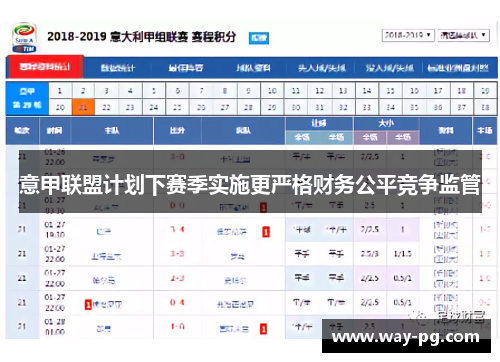Switch to the 球队资料 tab
Screen dimensions: 500x362
[x=253, y=68]
